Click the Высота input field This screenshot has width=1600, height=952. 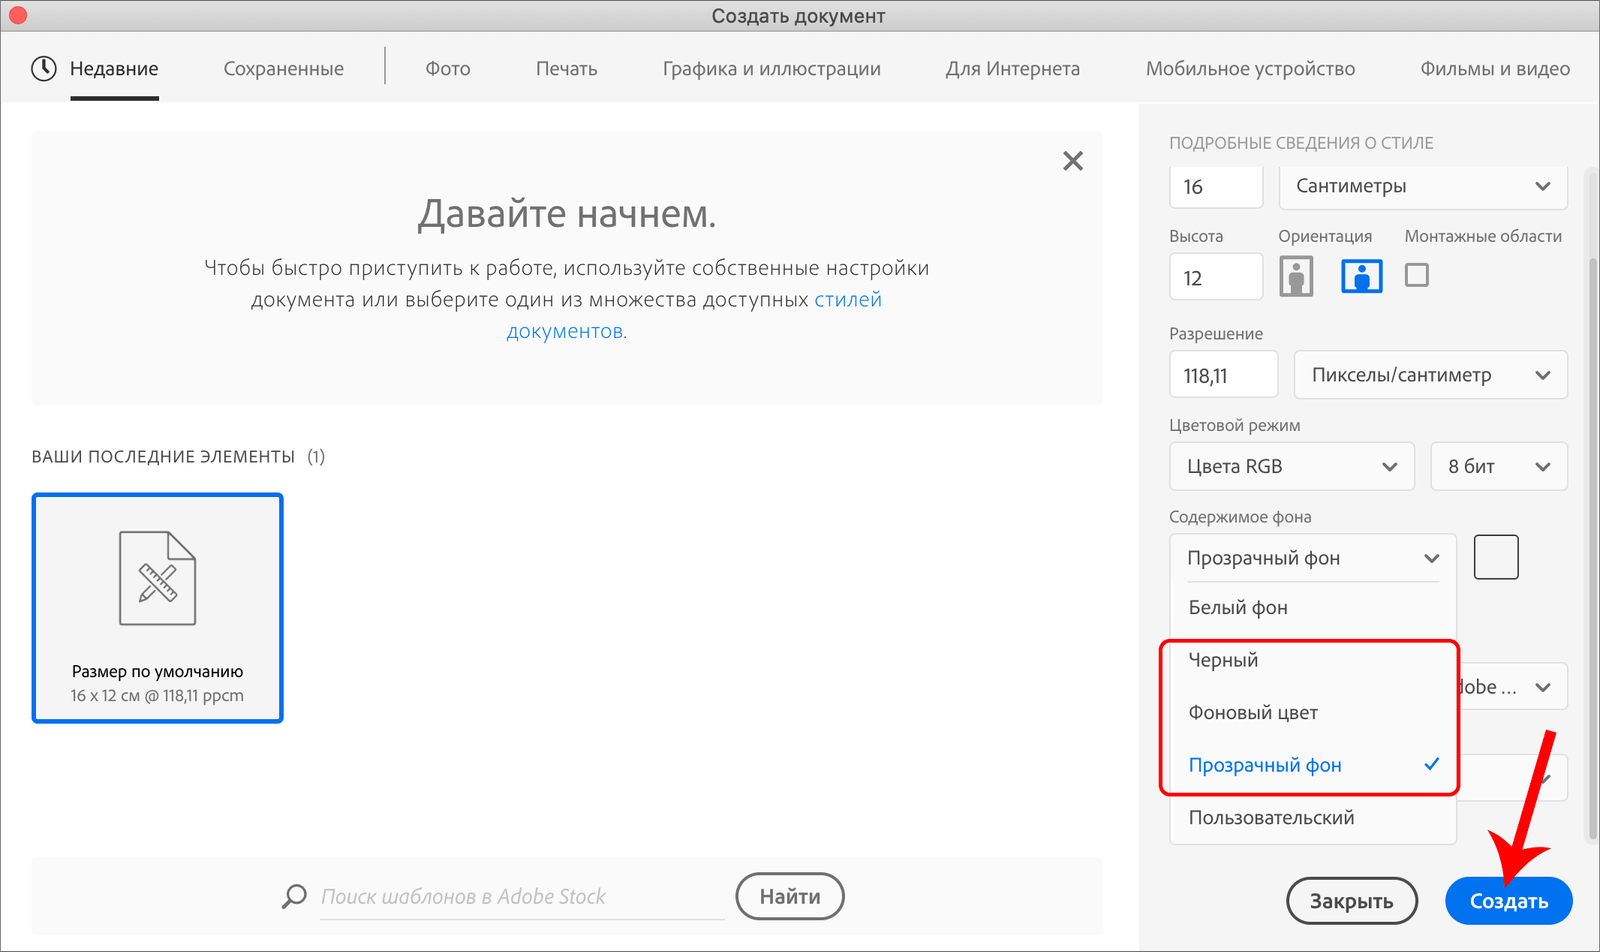[1216, 278]
